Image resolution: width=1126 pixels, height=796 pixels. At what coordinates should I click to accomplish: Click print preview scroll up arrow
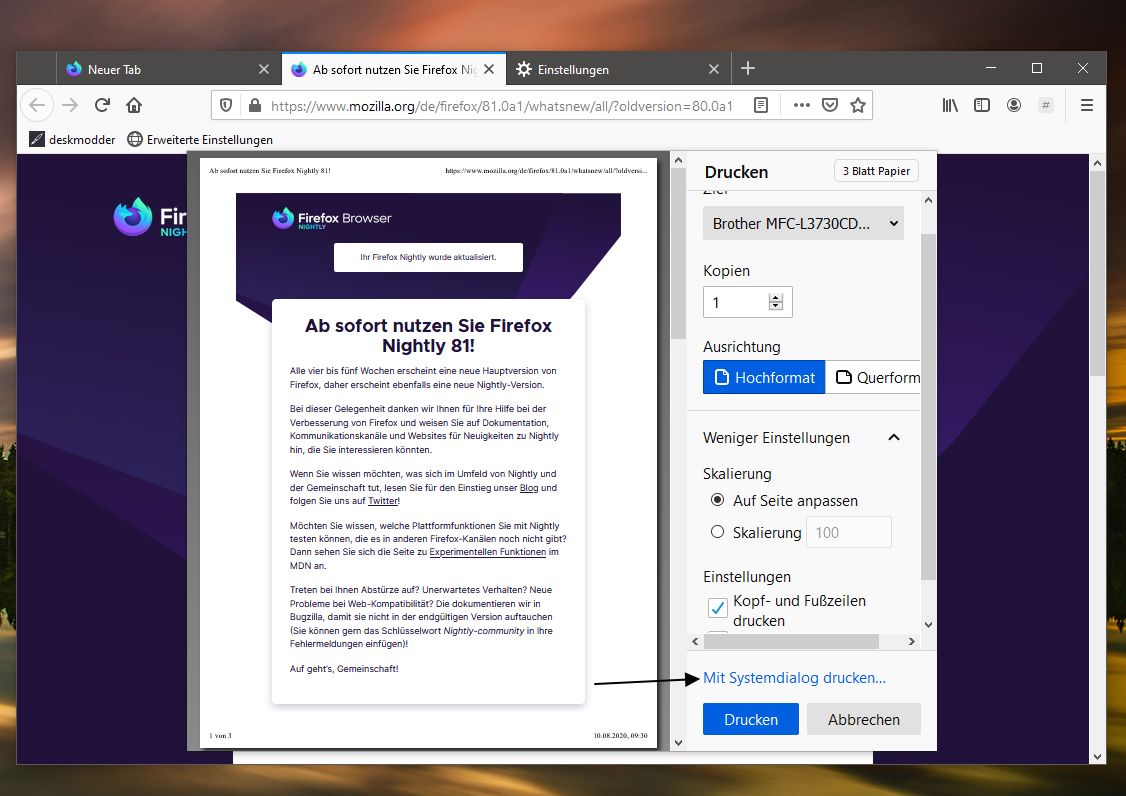coord(679,160)
